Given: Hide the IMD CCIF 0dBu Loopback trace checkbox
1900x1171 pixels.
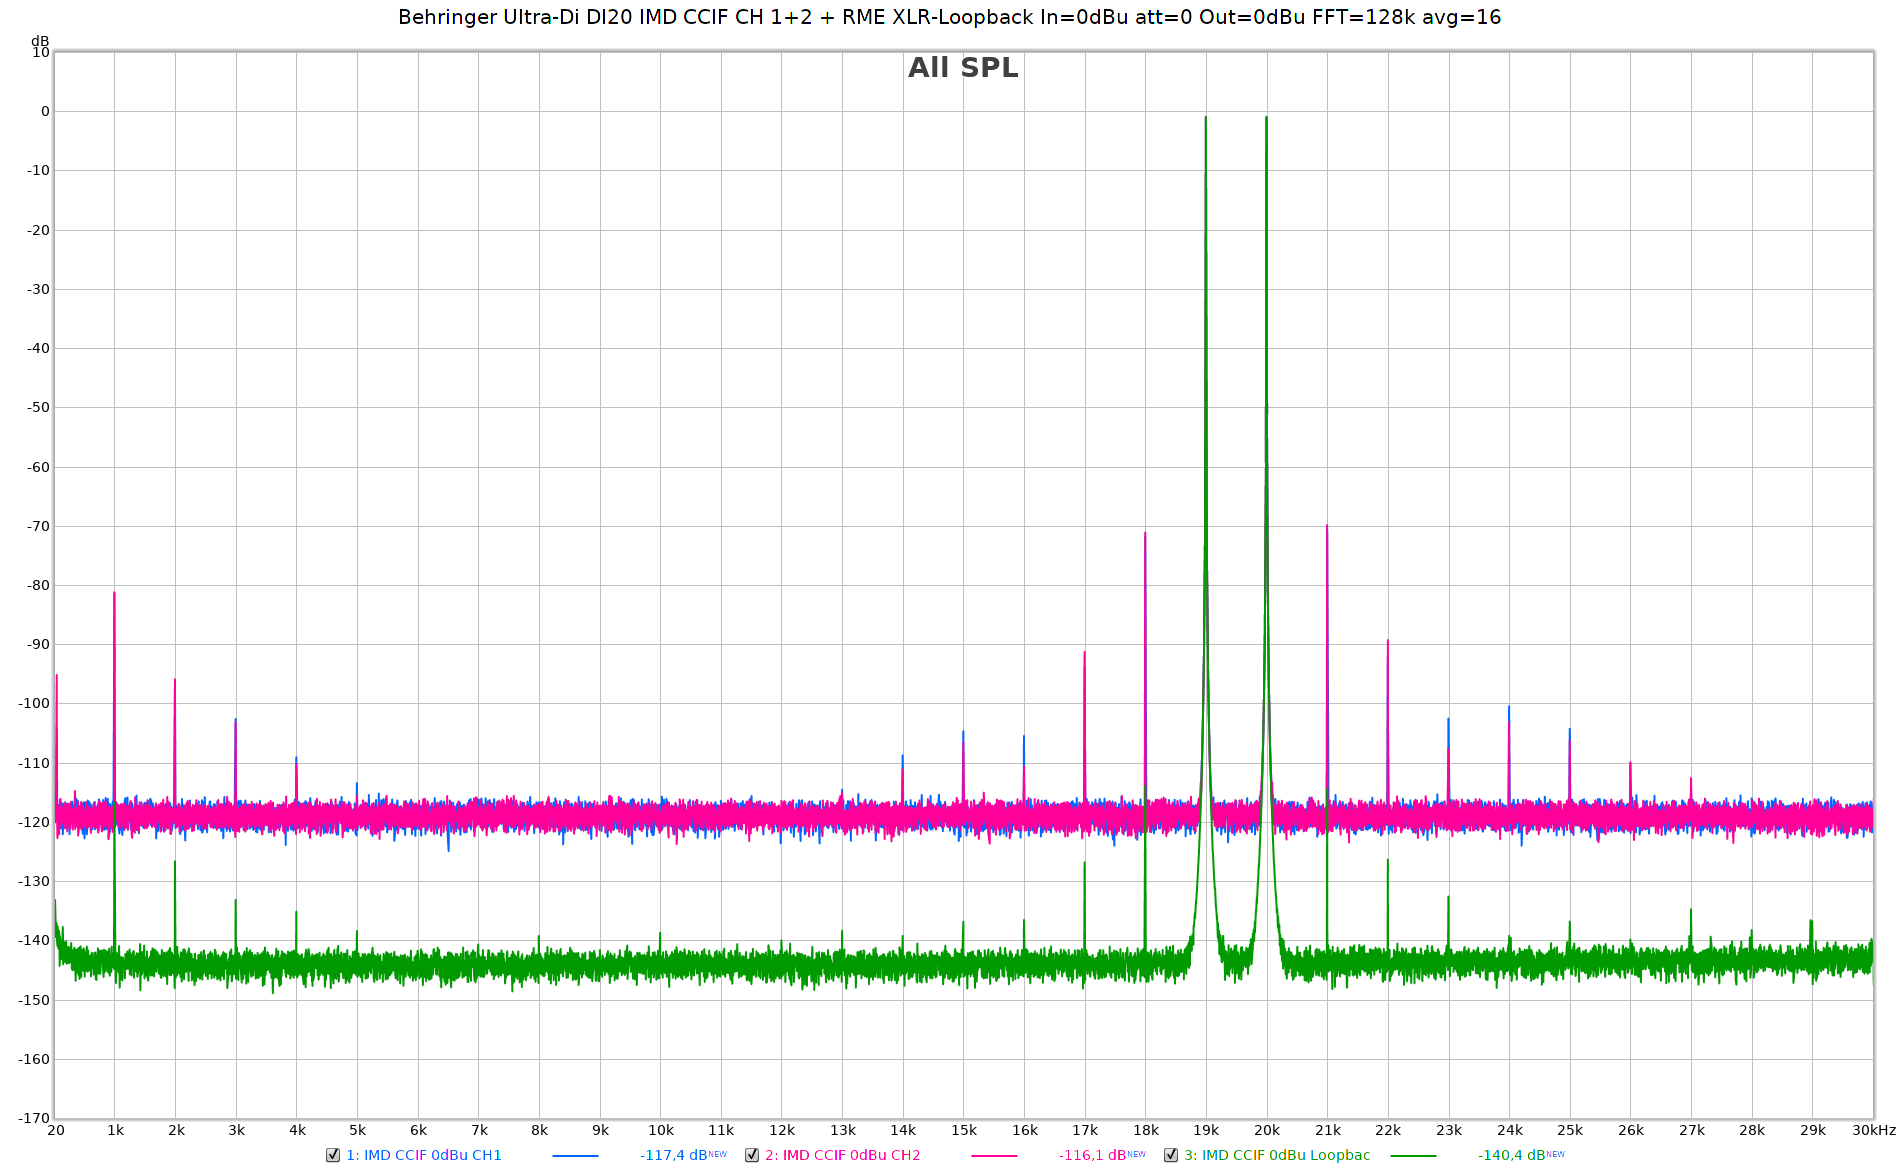Looking at the screenshot, I should point(1171,1155).
